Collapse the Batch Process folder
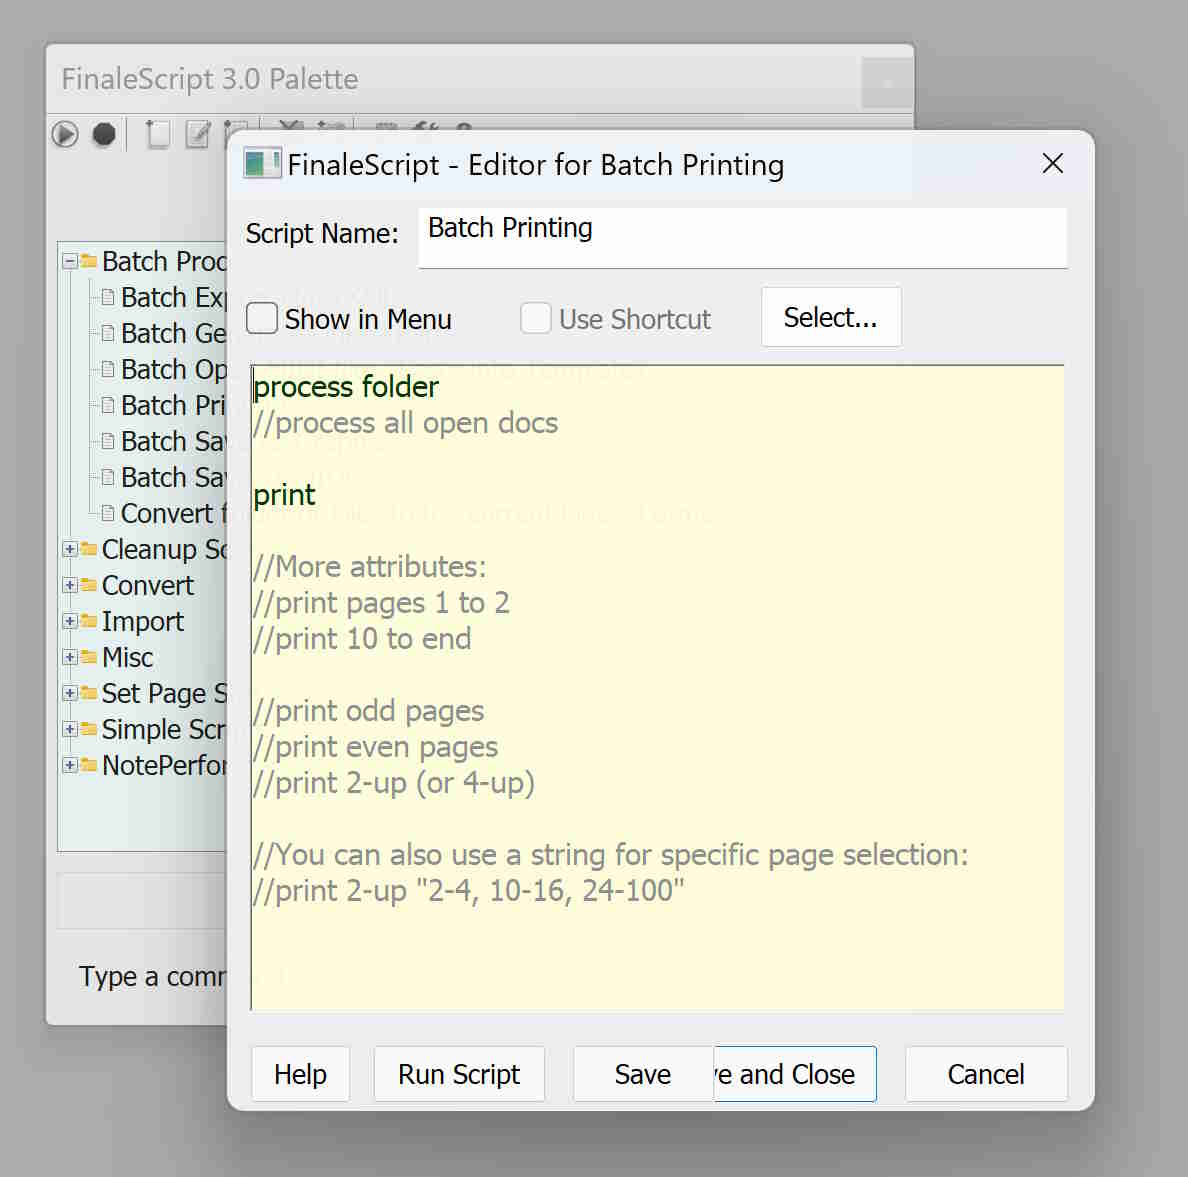 (x=70, y=261)
